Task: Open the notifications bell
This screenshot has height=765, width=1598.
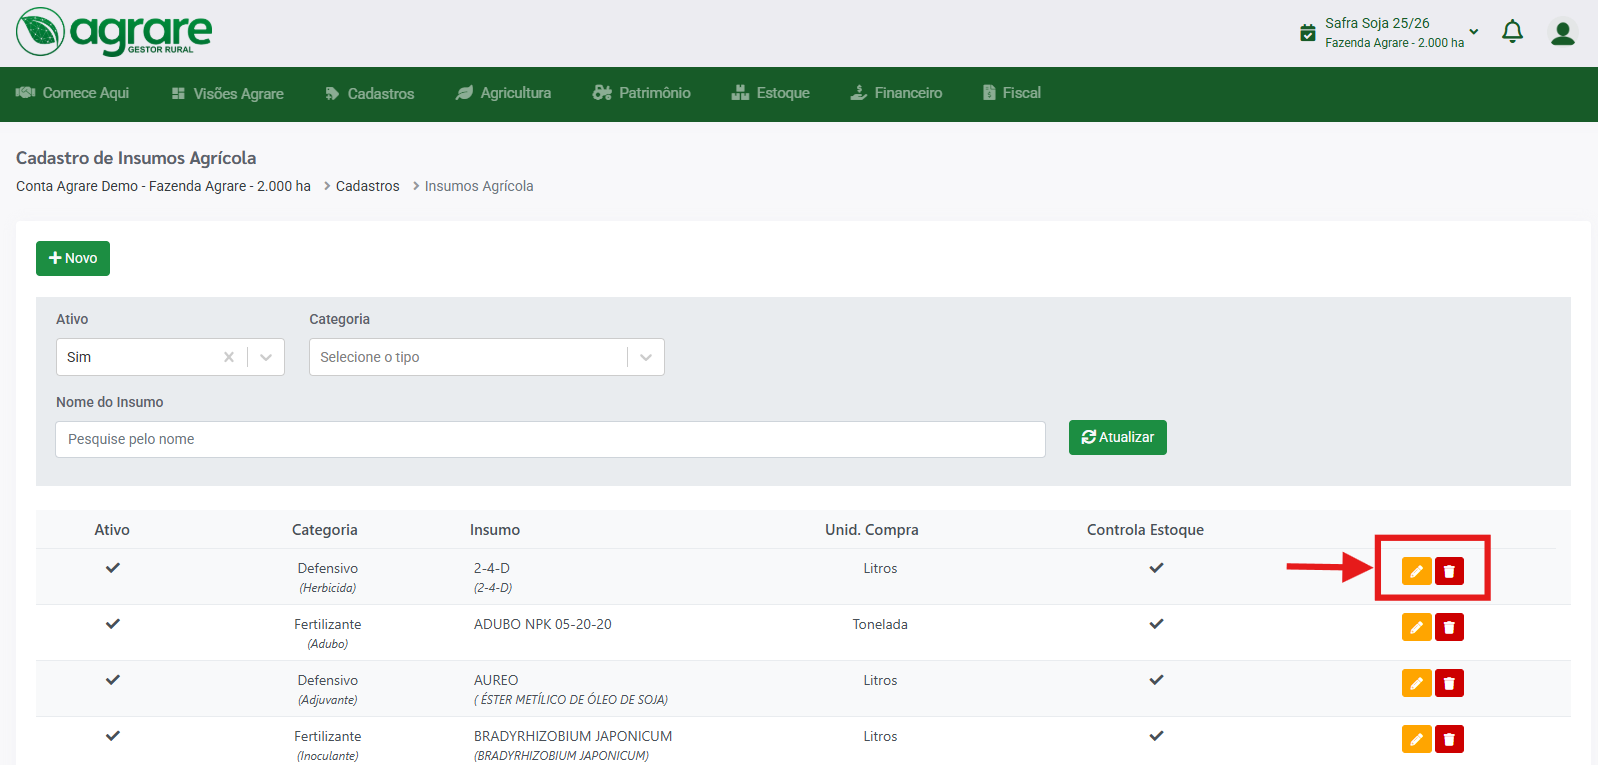Action: (x=1512, y=32)
